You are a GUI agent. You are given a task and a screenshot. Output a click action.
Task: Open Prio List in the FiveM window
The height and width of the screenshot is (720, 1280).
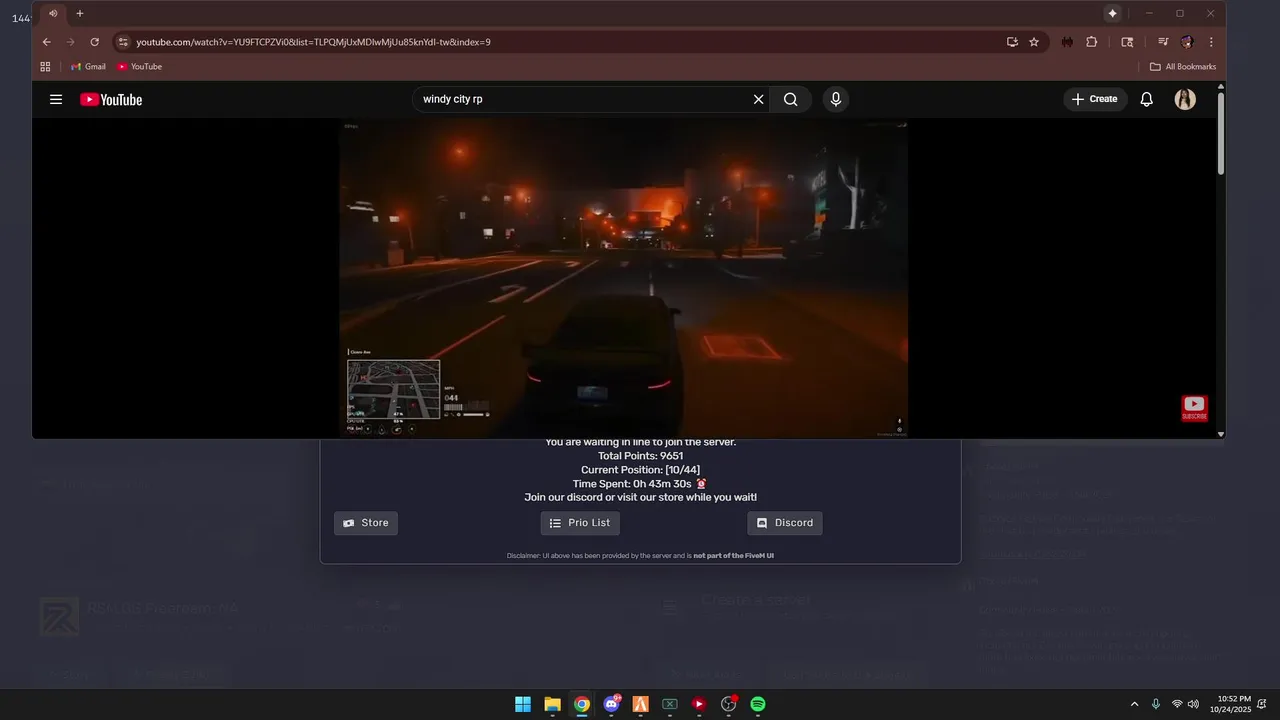point(580,523)
